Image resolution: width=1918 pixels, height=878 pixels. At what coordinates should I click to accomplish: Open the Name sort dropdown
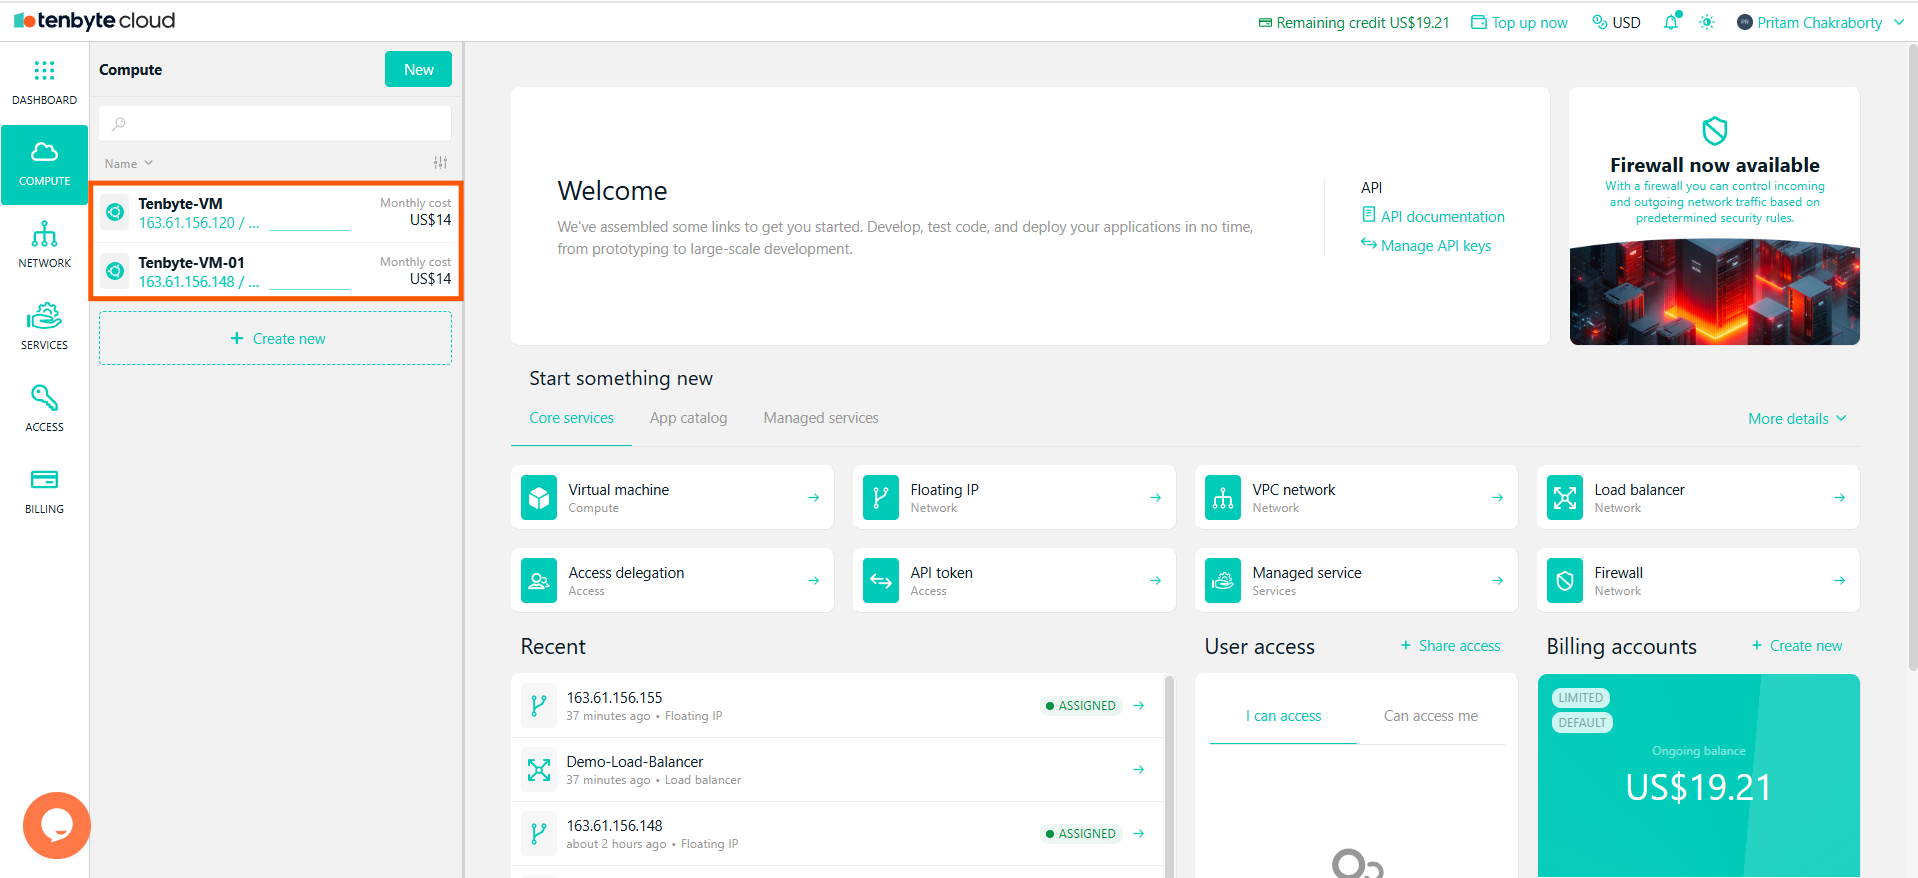(x=129, y=163)
